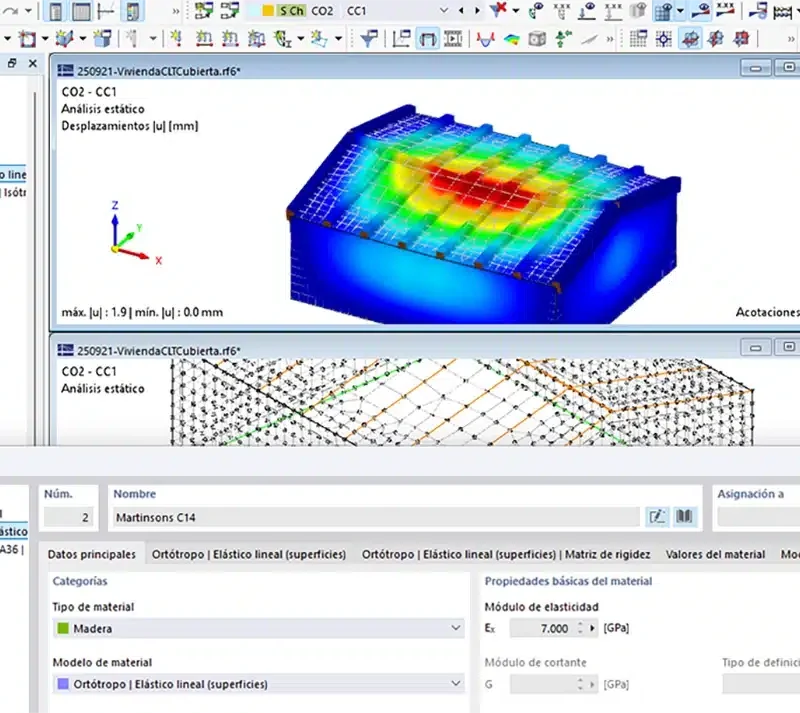
Task: Open the Valores del material tab
Action: click(x=715, y=554)
